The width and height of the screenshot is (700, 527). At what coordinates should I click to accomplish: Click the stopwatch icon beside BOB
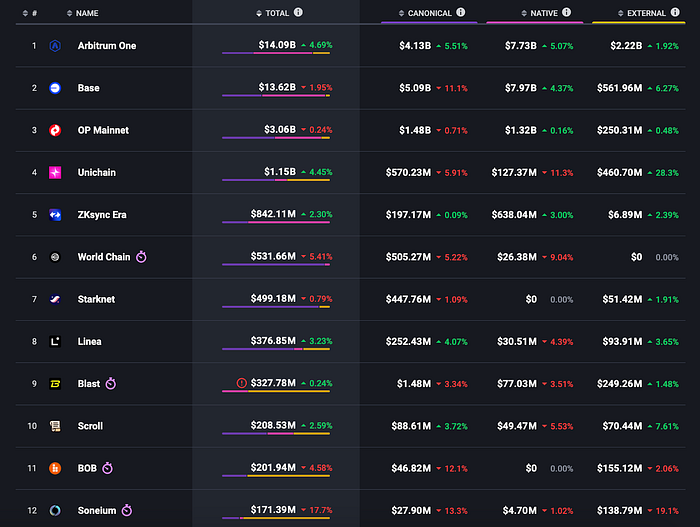click(x=108, y=468)
